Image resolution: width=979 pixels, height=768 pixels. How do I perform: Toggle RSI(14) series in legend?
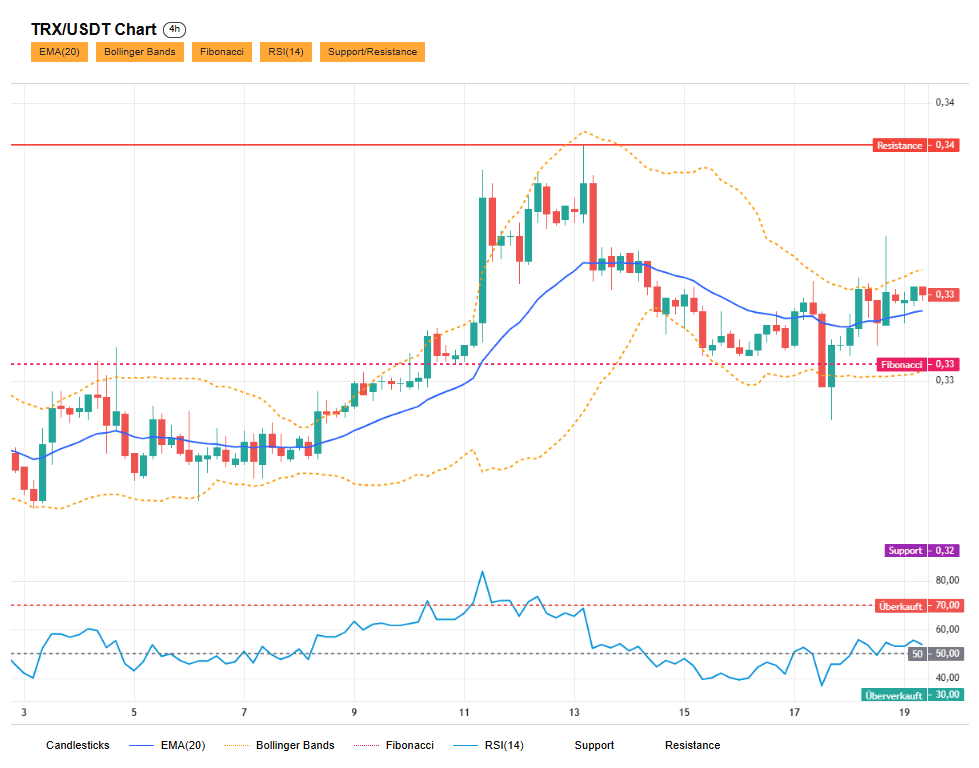coord(488,745)
